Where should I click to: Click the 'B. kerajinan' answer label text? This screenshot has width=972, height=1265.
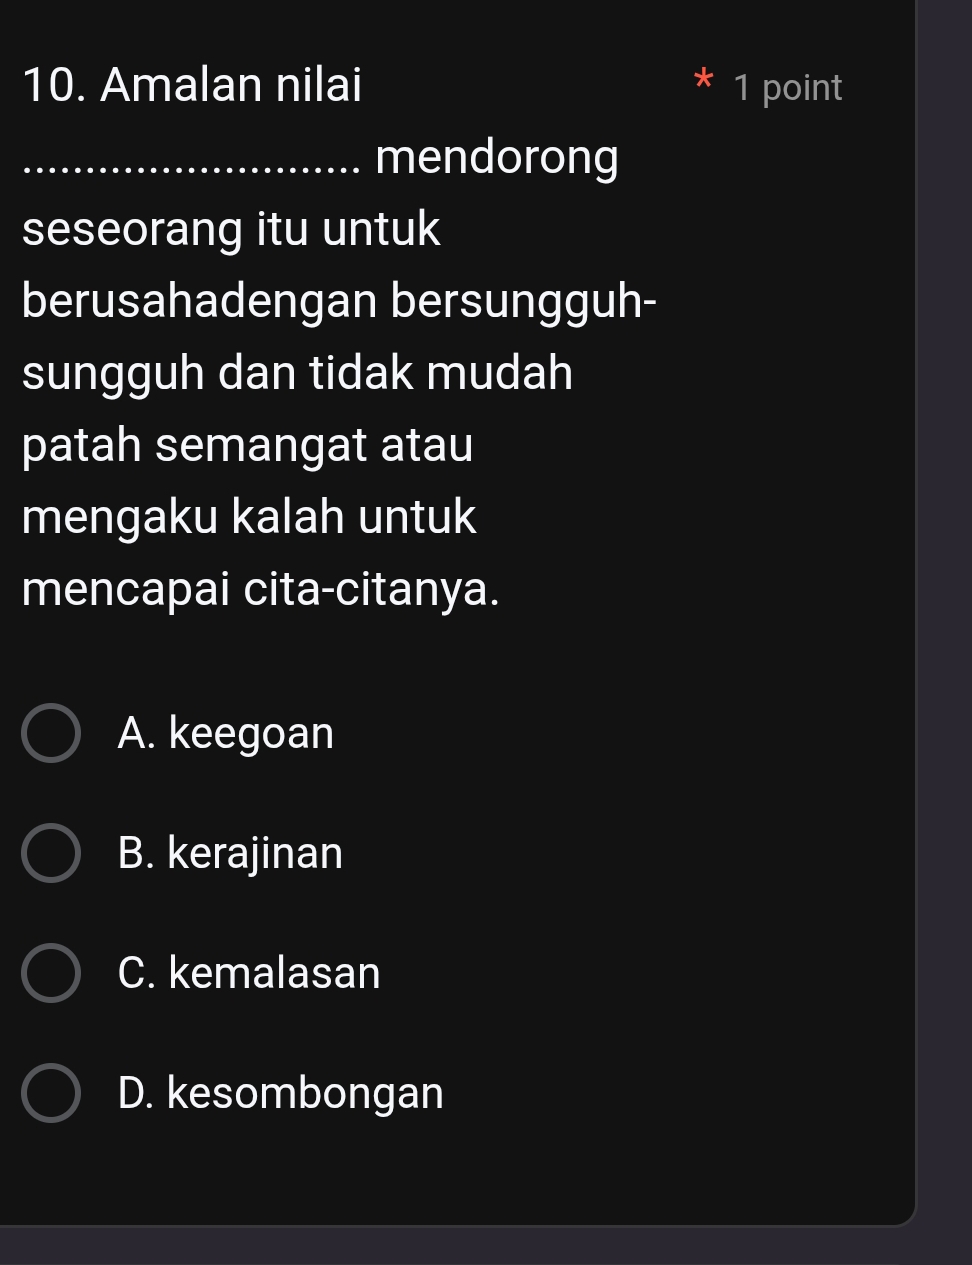pyautogui.click(x=230, y=853)
